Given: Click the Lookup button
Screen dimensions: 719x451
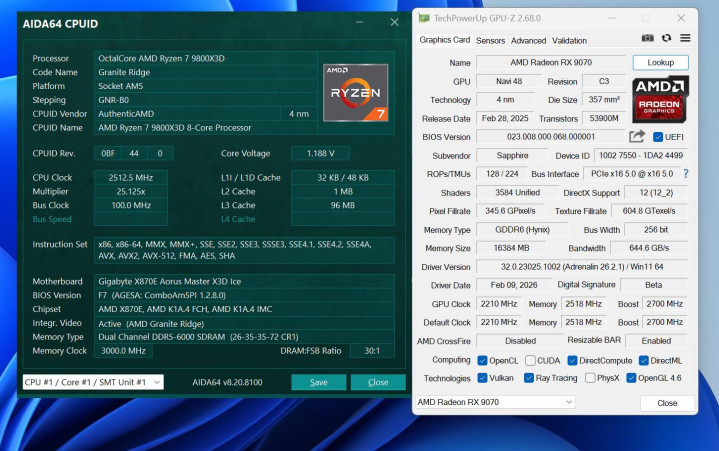Looking at the screenshot, I should (x=660, y=62).
